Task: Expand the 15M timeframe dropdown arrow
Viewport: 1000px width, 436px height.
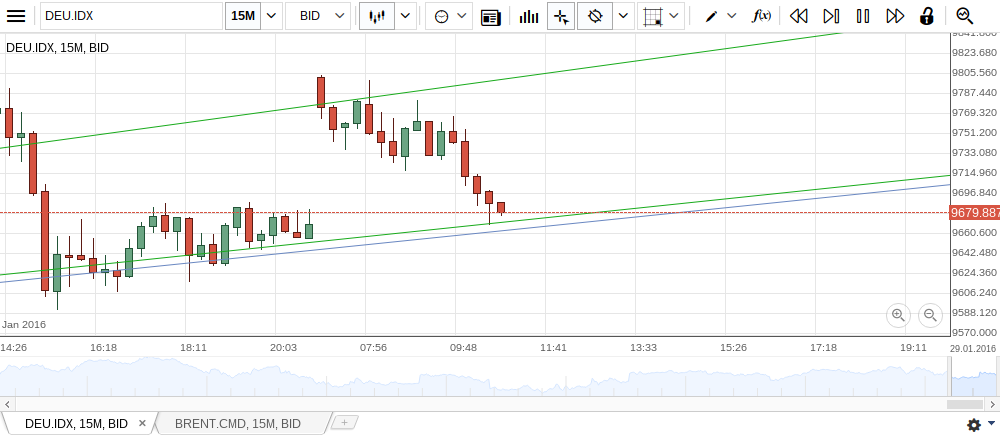Action: (270, 16)
